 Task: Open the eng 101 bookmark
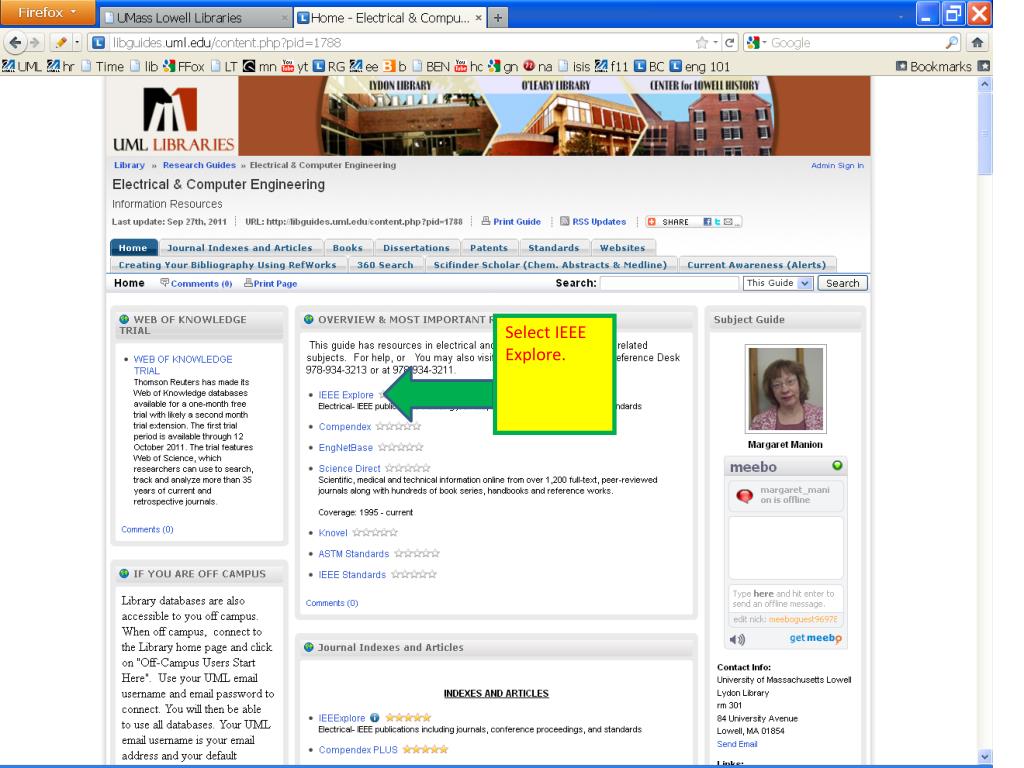(x=700, y=67)
